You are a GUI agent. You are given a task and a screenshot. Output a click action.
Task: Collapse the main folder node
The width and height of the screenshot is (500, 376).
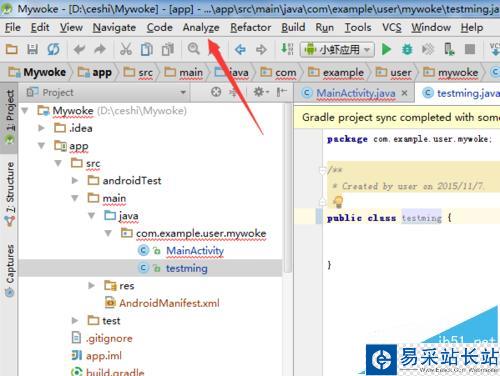(75, 198)
